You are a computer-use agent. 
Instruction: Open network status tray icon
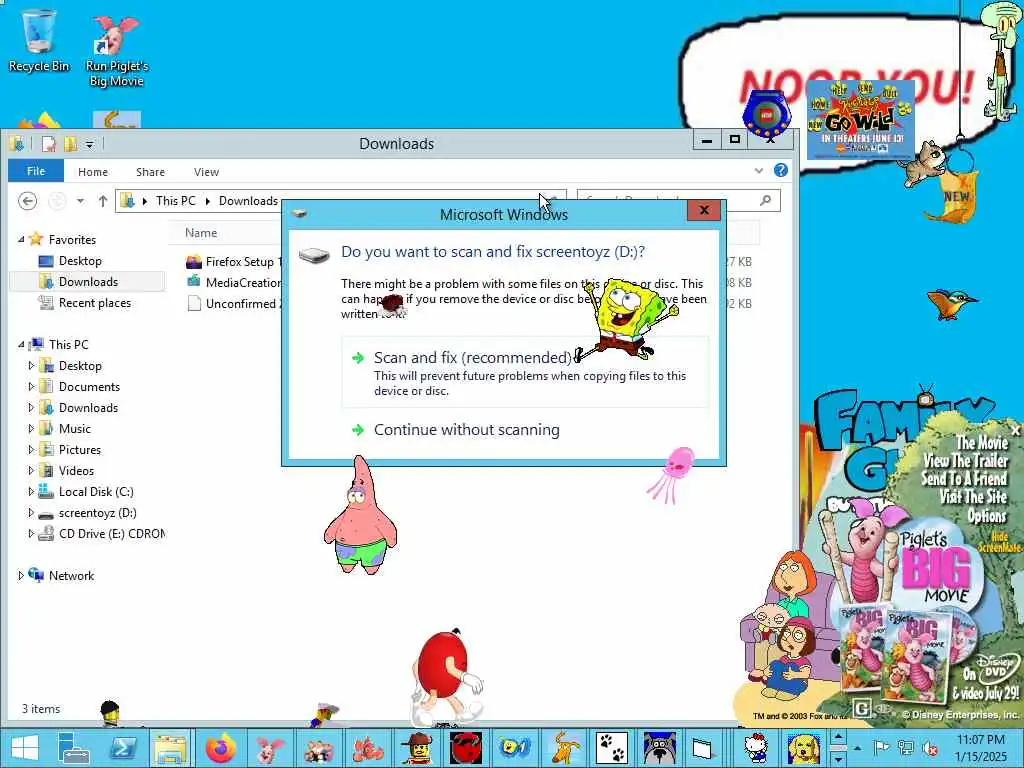906,748
